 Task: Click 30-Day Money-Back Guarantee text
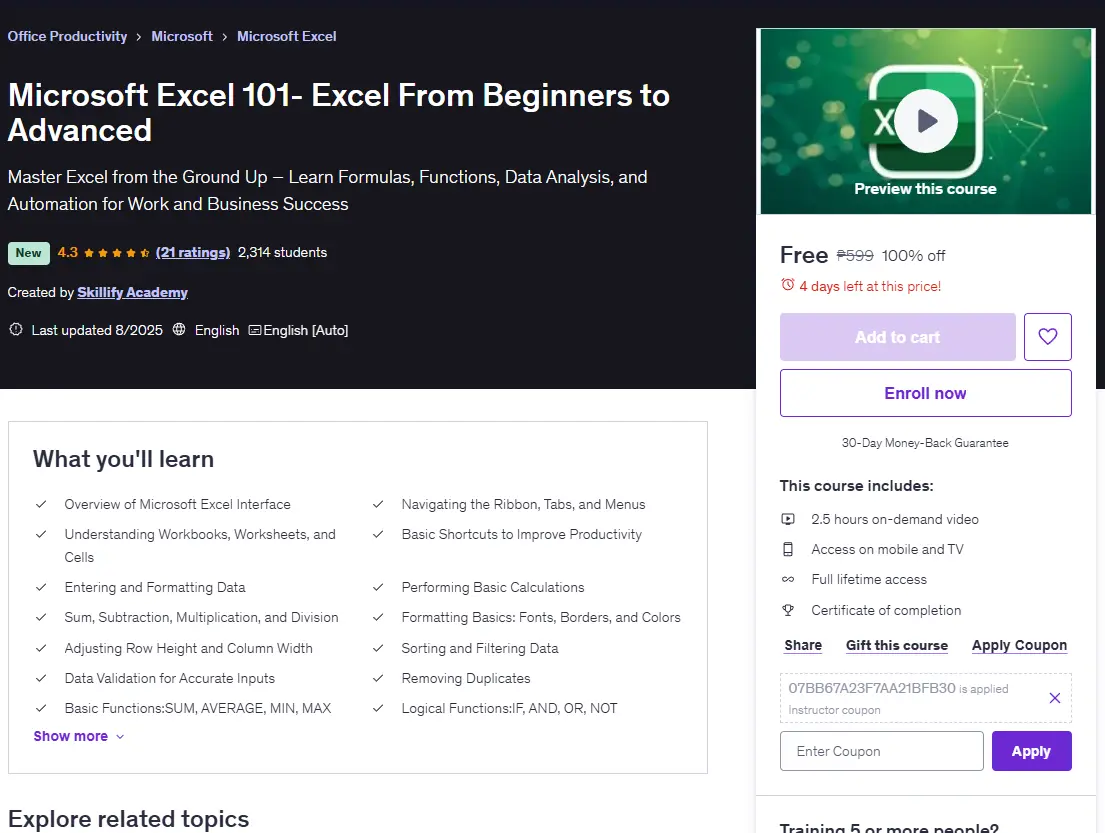tap(925, 443)
